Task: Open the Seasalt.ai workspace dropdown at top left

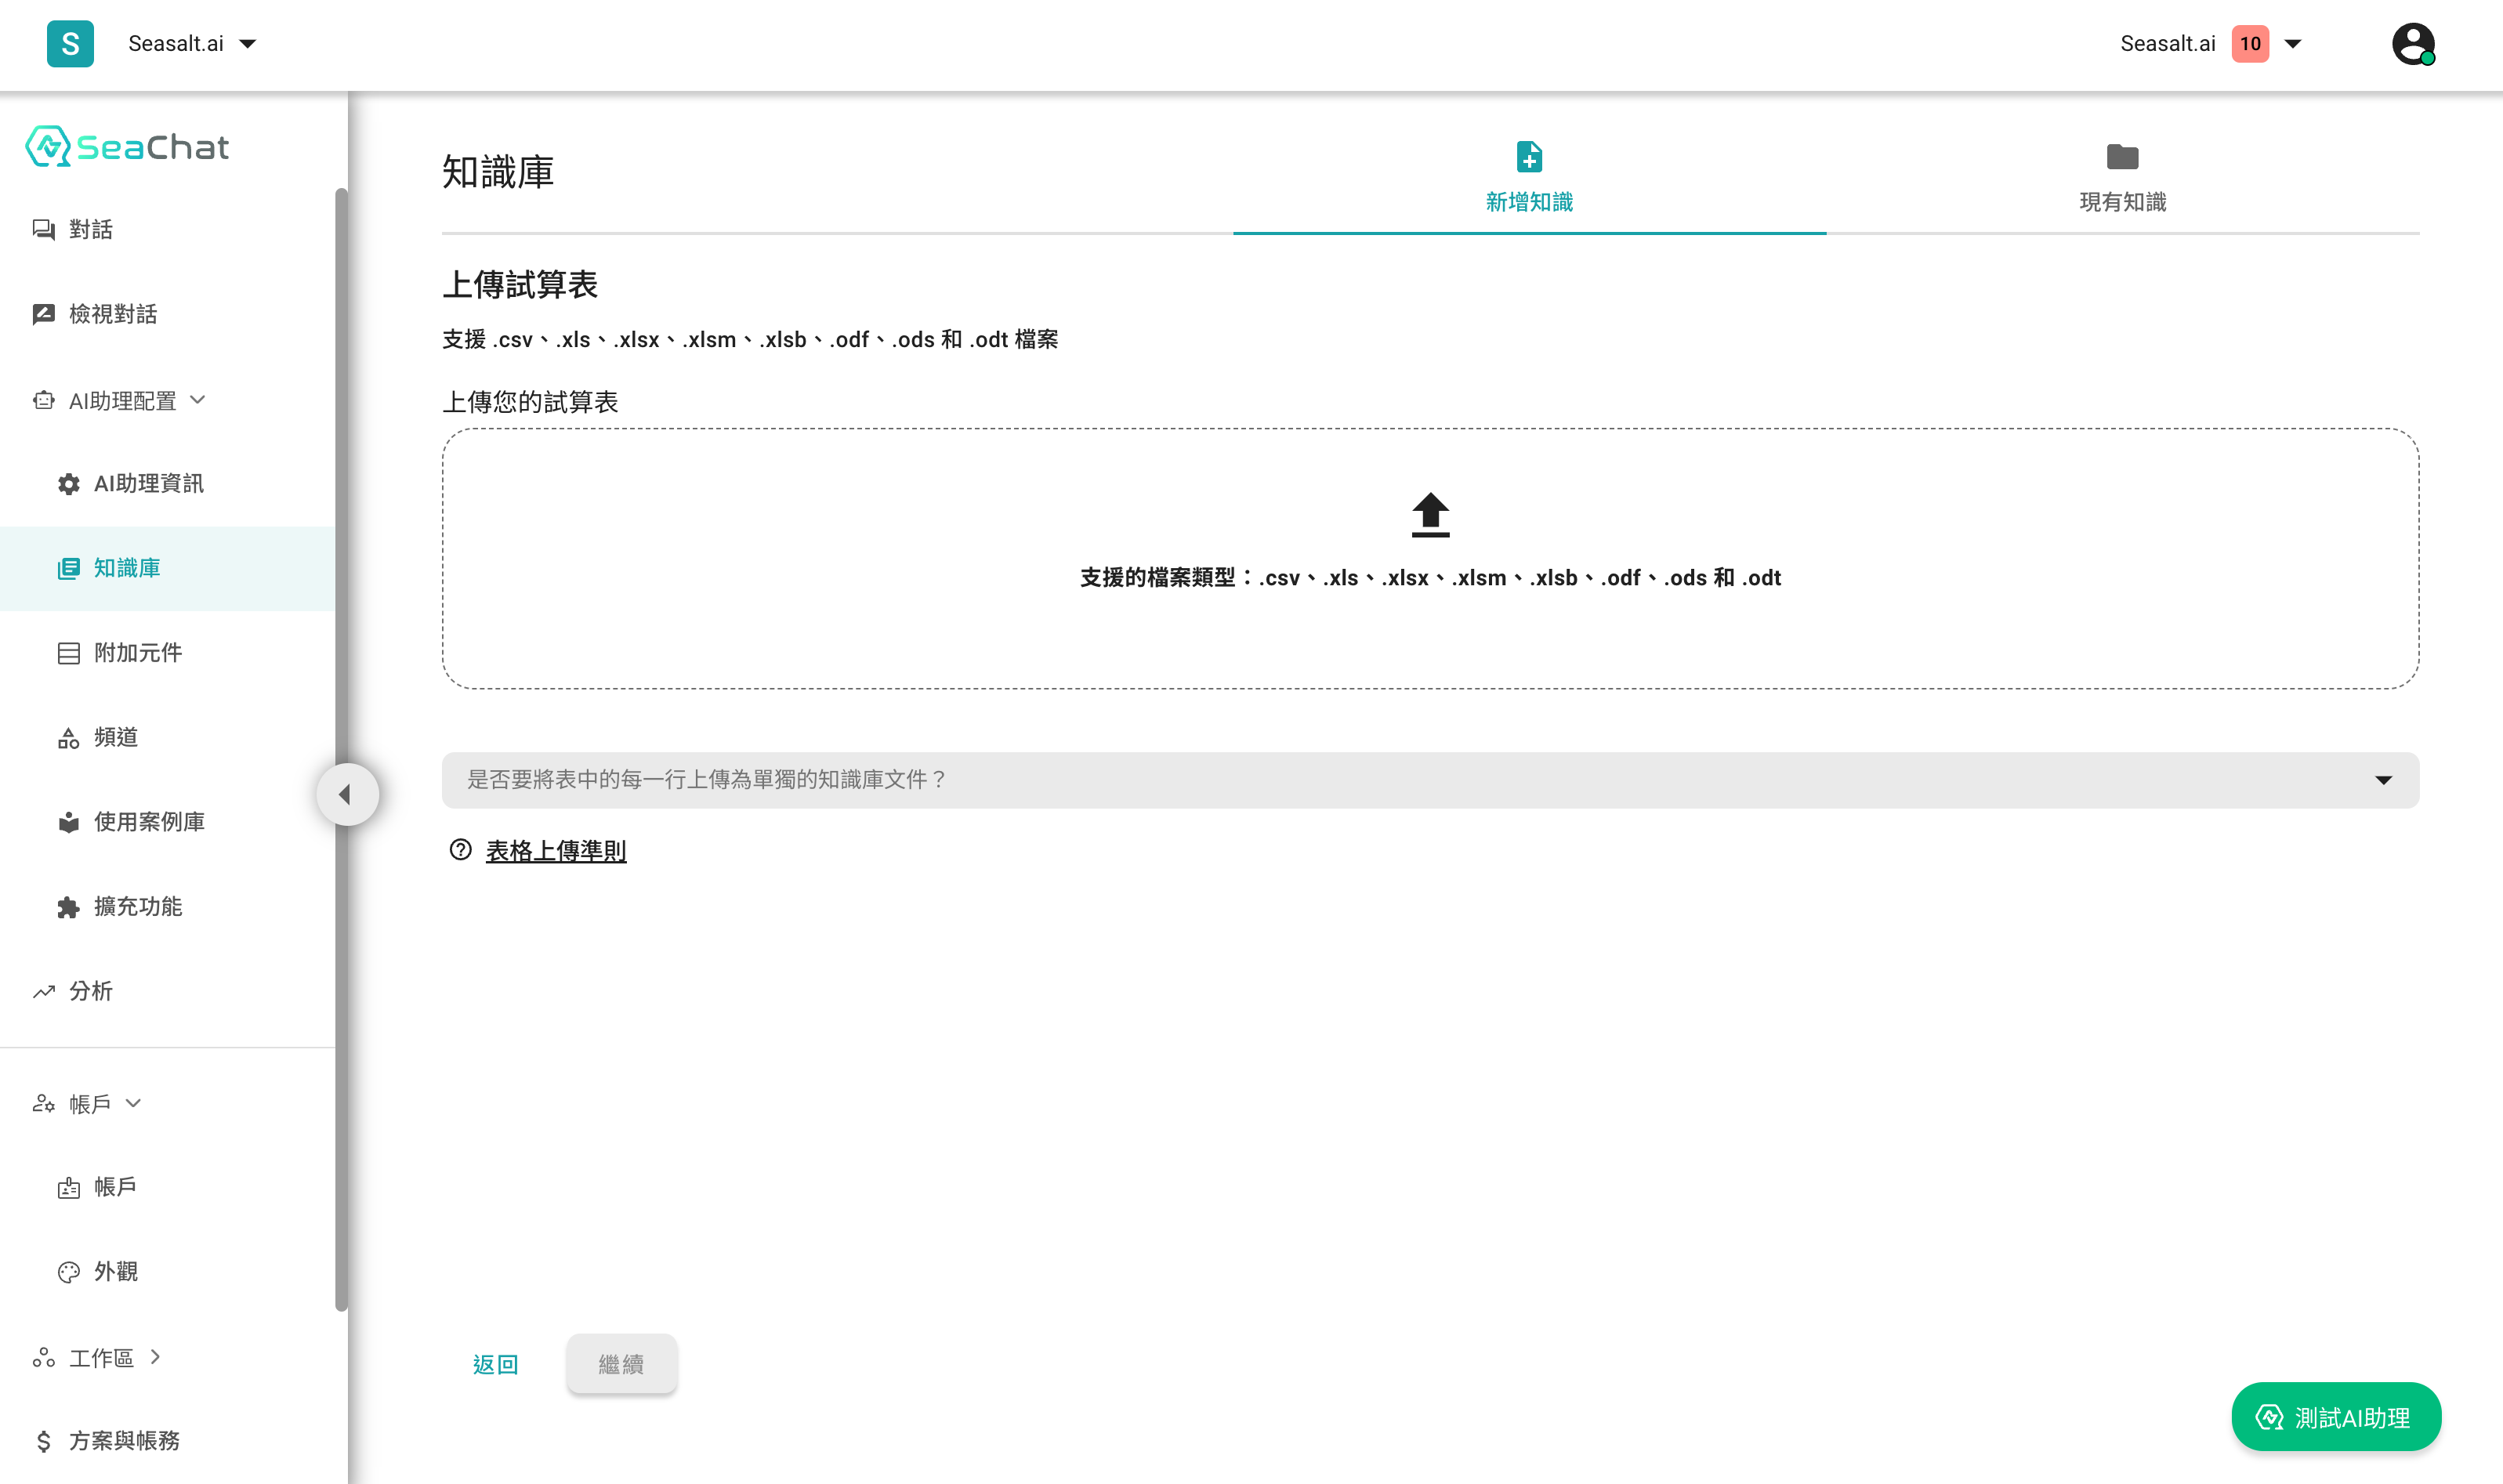Action: click(192, 44)
